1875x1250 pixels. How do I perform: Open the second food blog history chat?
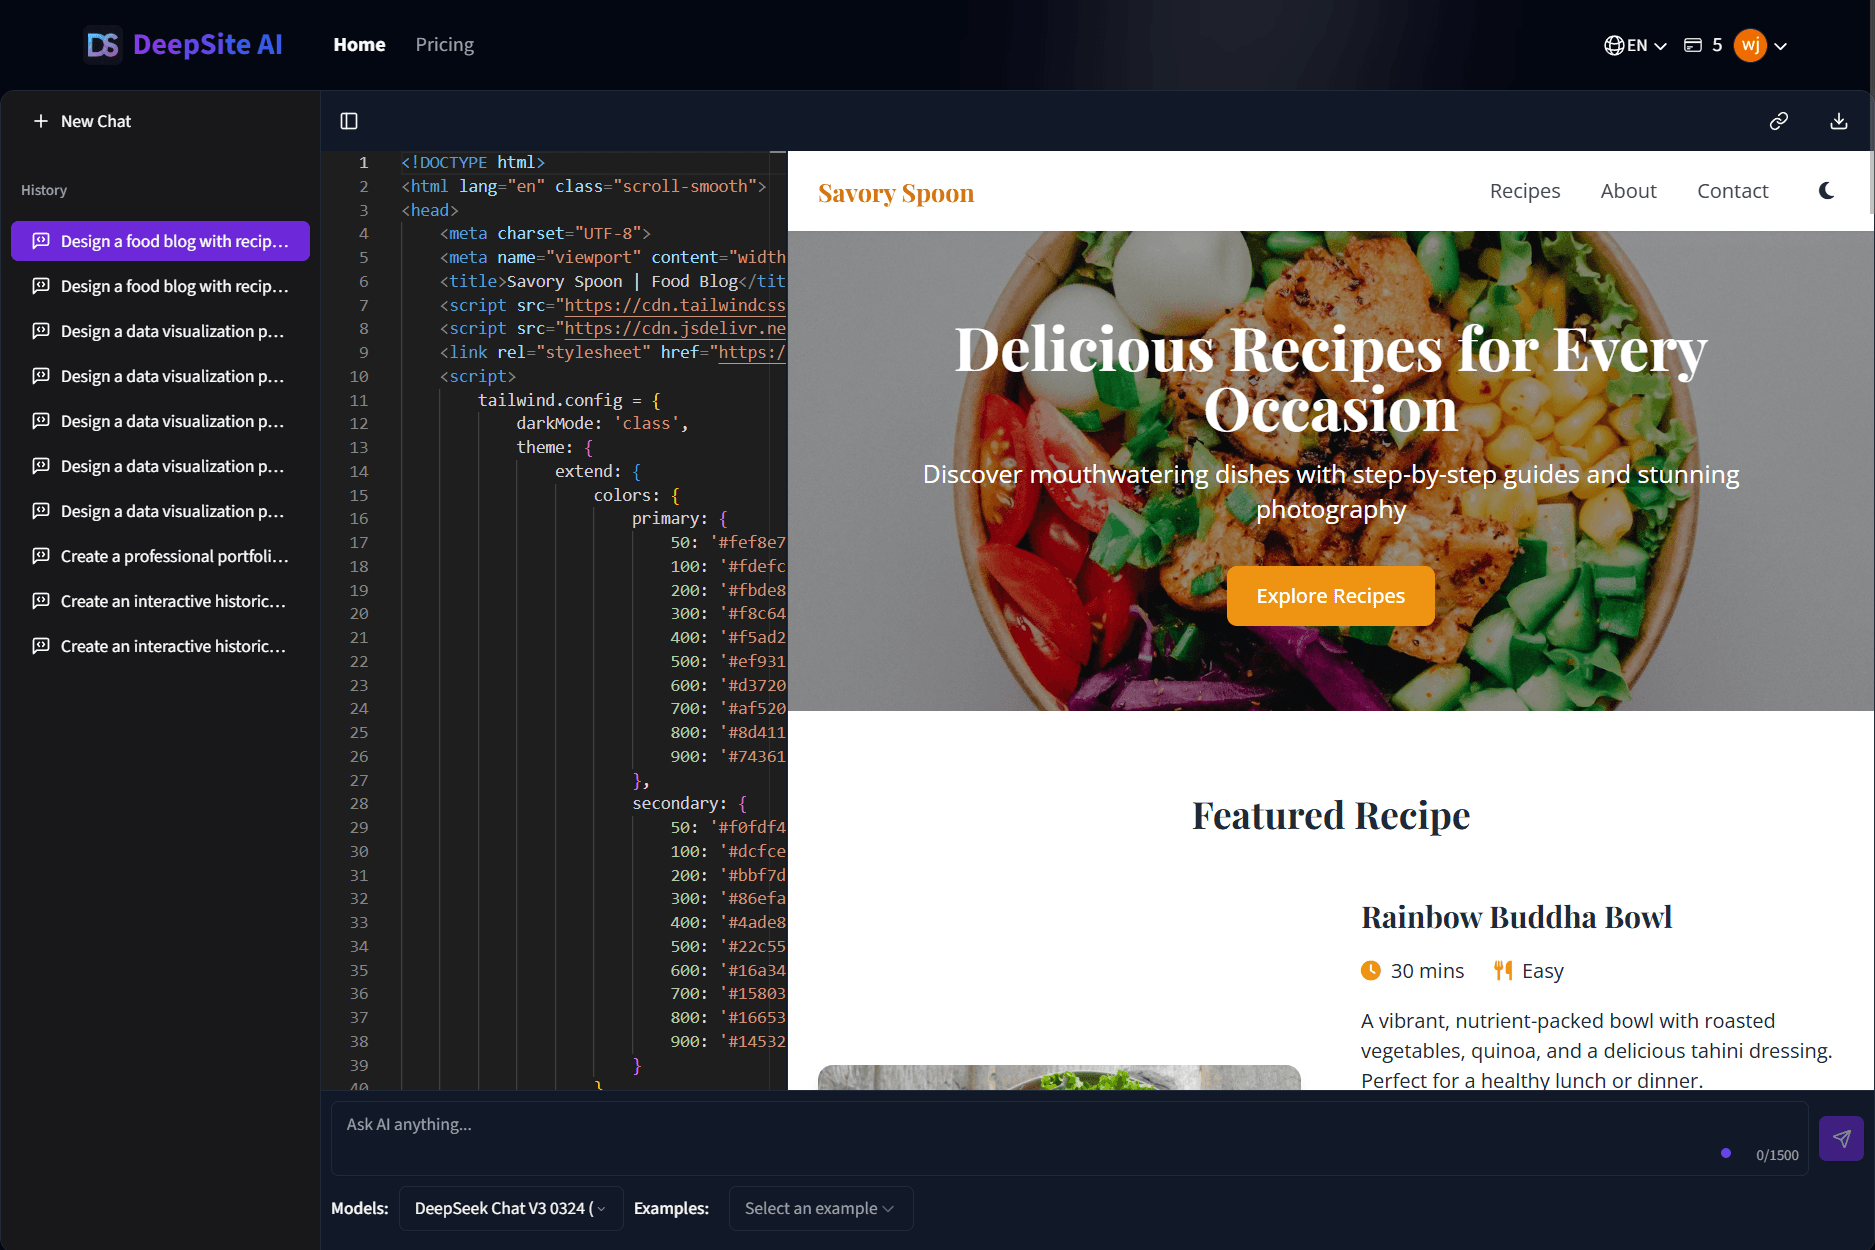160,286
